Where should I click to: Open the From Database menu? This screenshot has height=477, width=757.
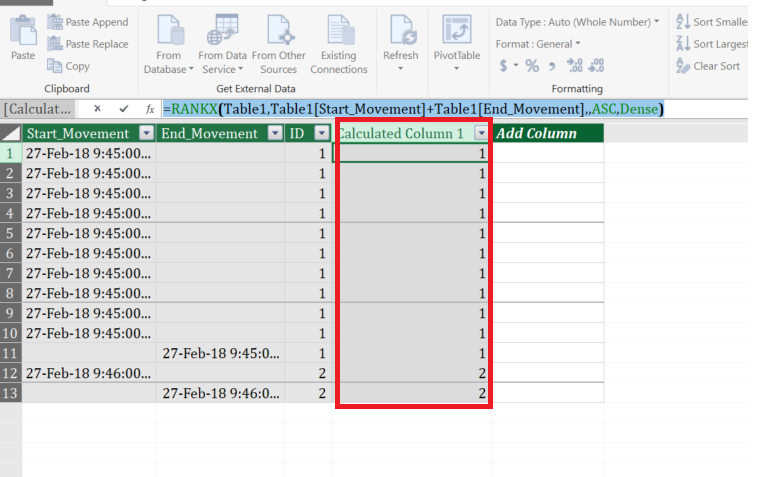pyautogui.click(x=168, y=44)
